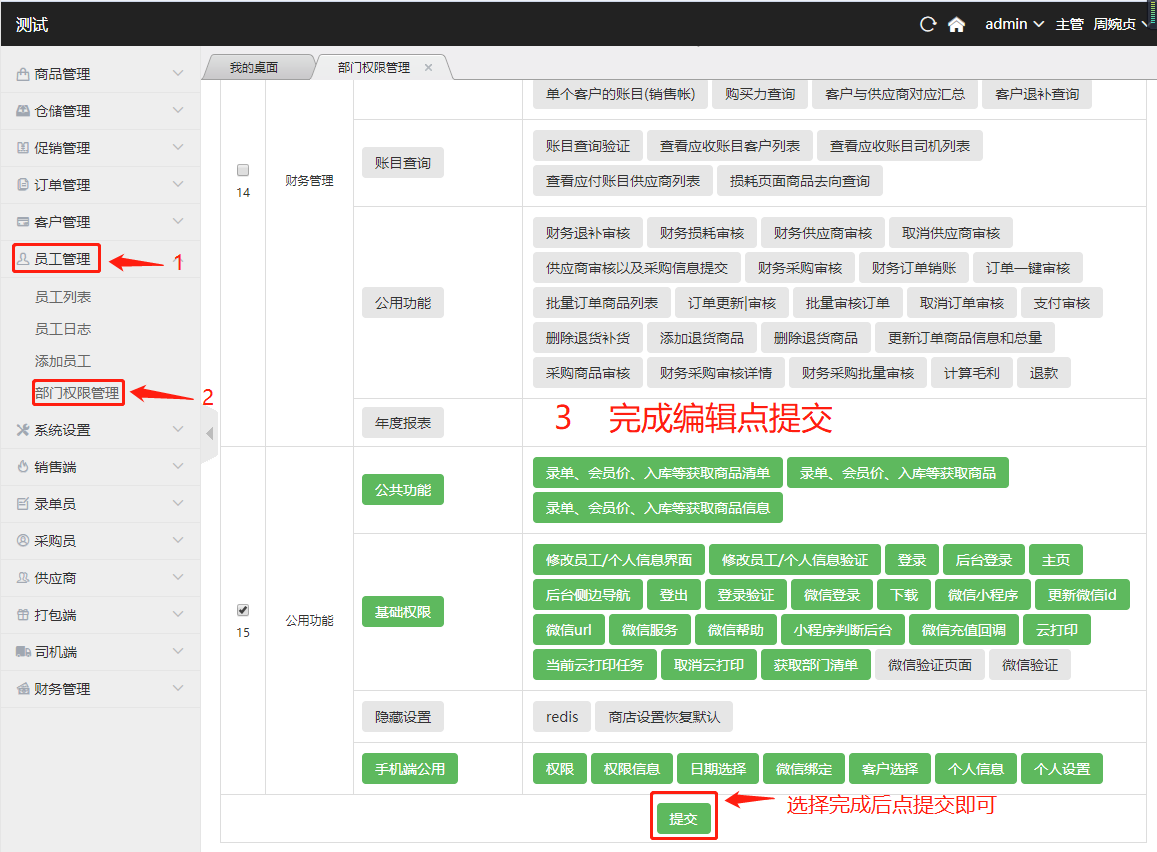Click the 财务管理 bank icon in sidebar
The height and width of the screenshot is (852, 1157).
coord(22,689)
